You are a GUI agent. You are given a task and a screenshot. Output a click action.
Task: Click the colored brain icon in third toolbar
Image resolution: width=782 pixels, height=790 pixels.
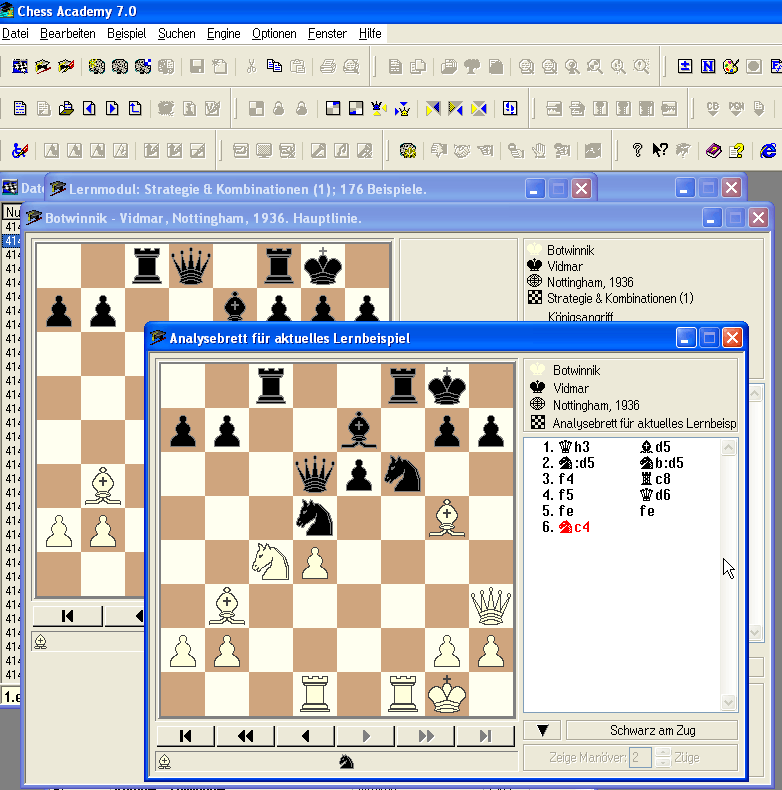click(x=408, y=150)
